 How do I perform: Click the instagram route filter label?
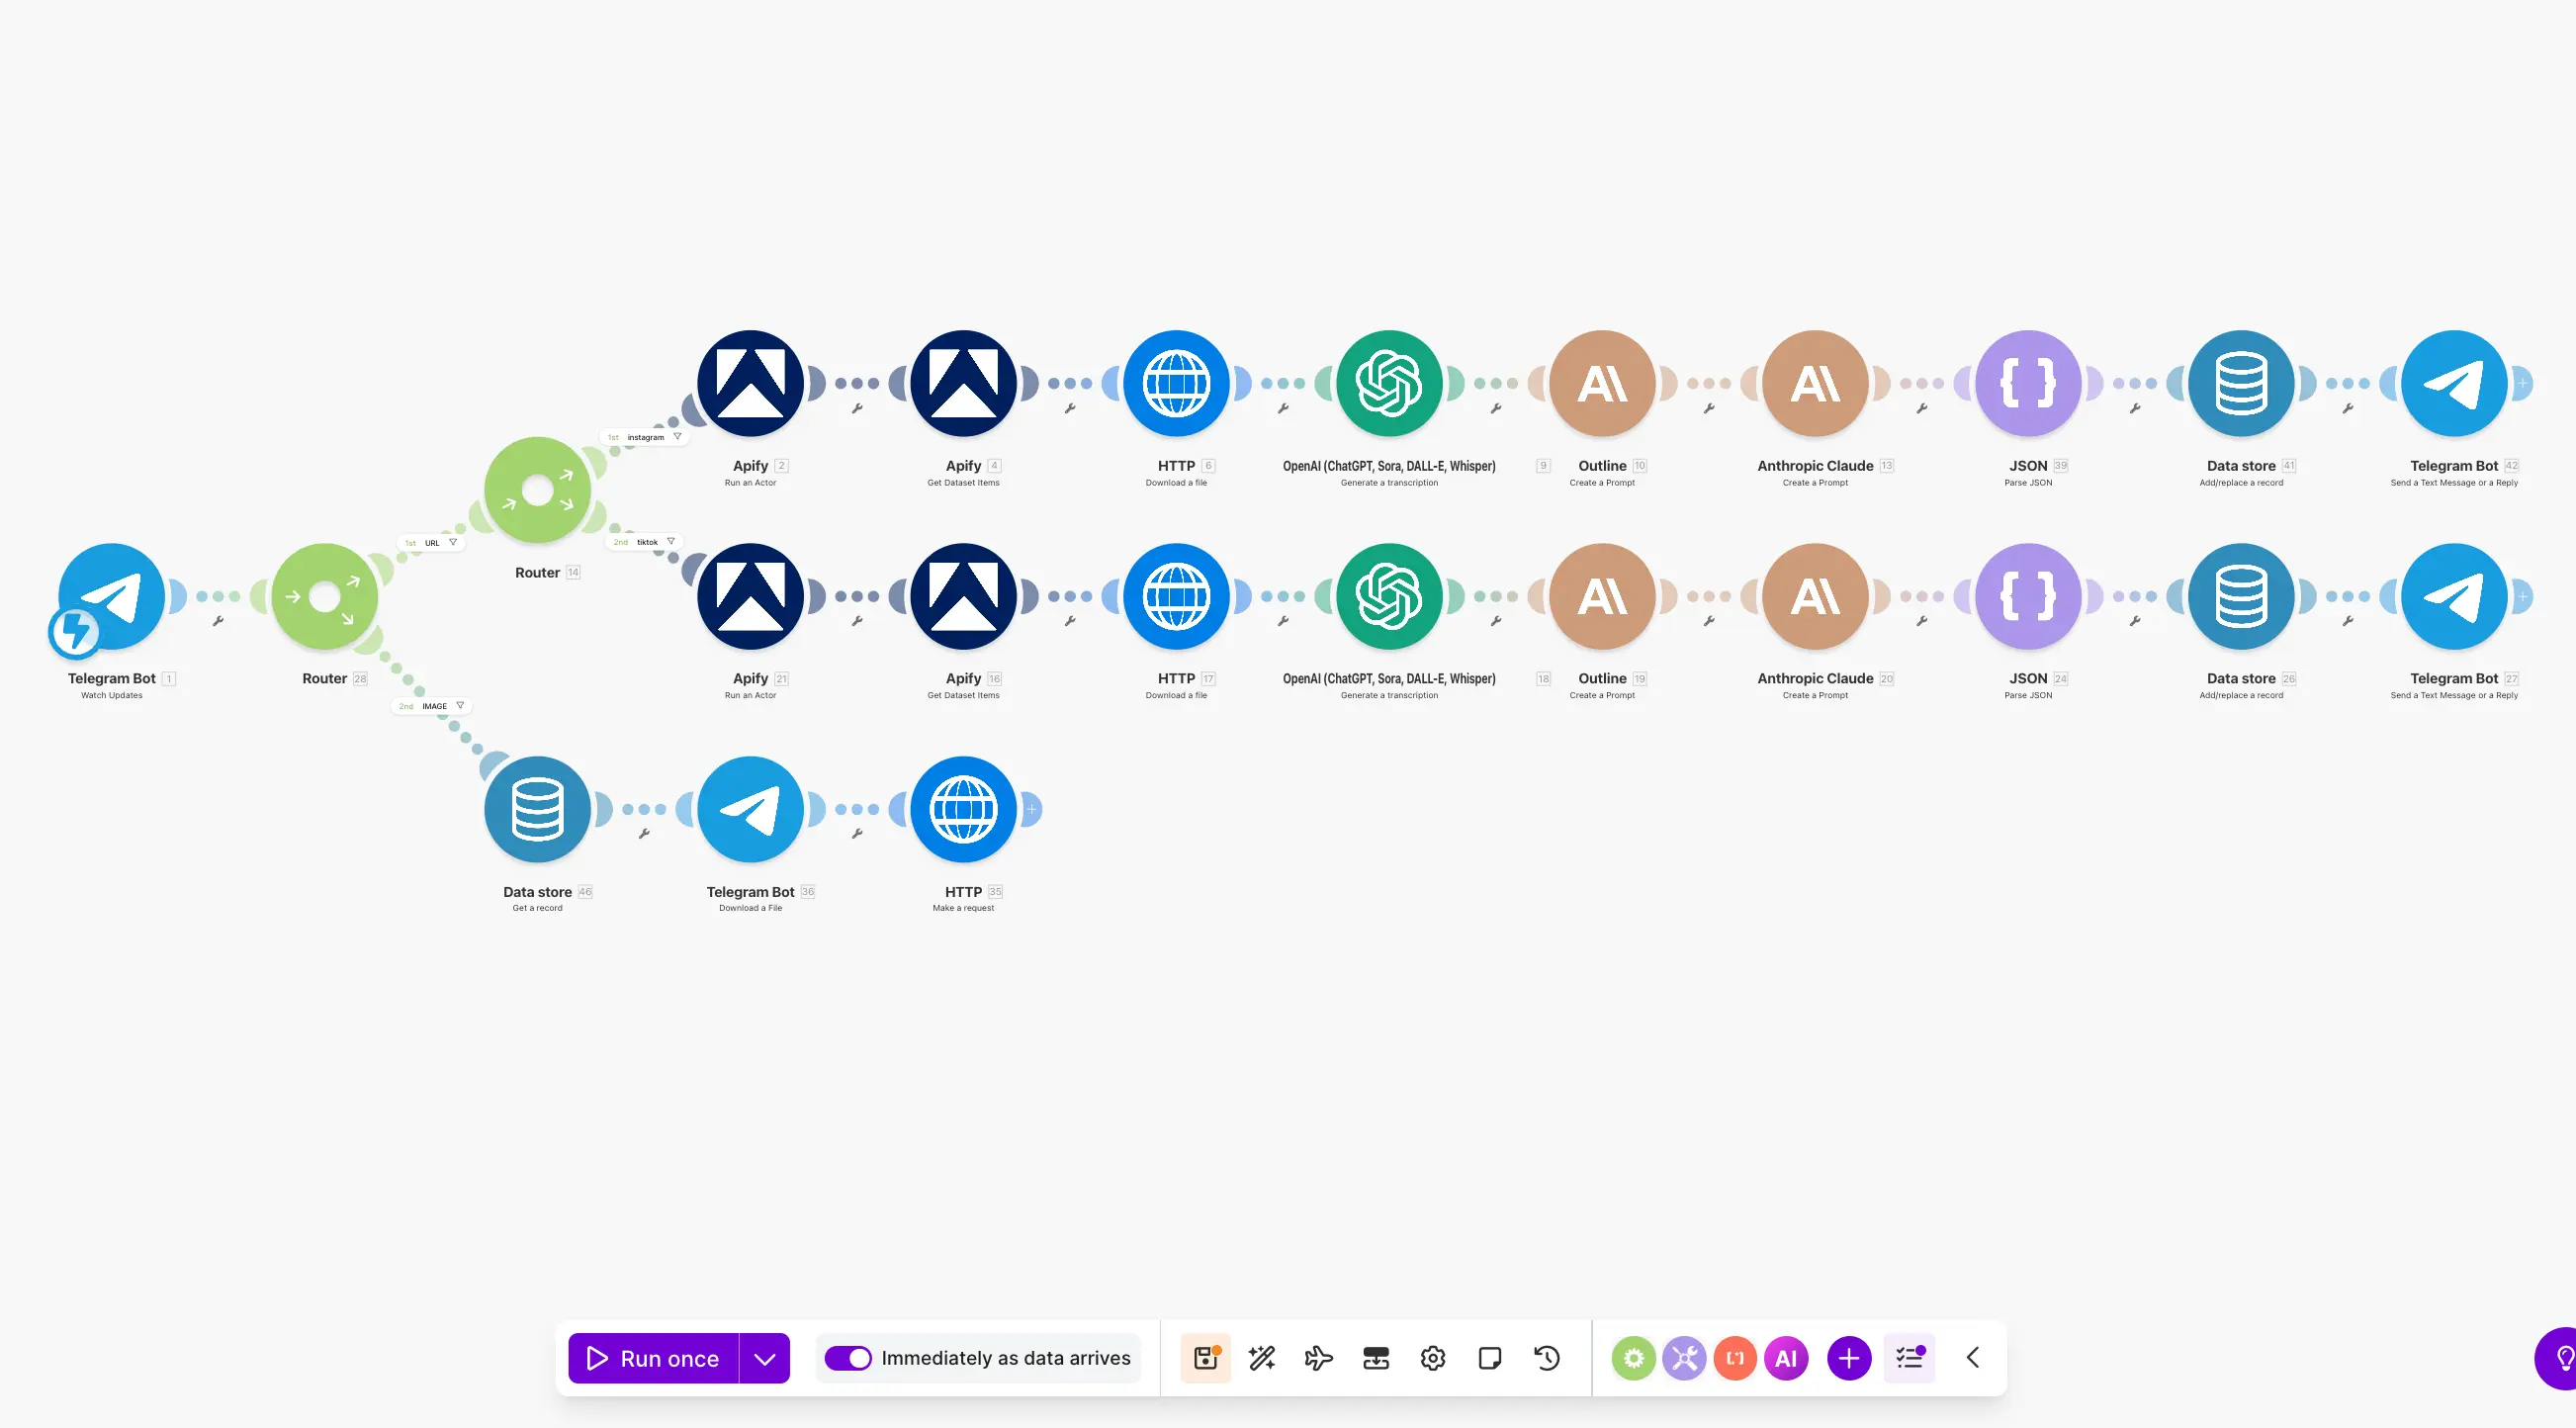645,437
